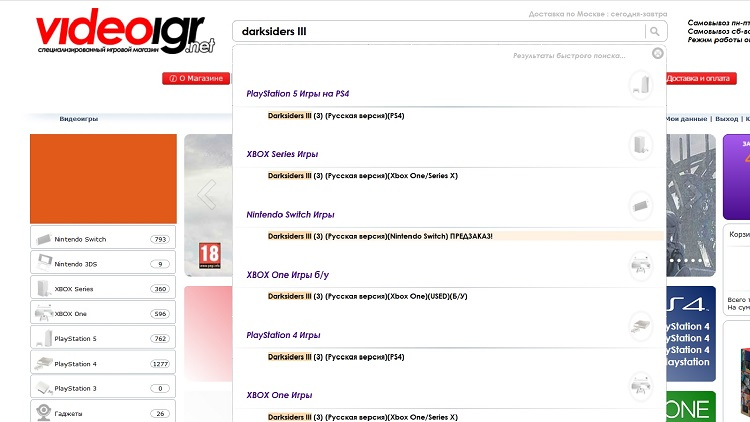Open Darksiders III Xbox One used result
750x422 pixels.
367,296
